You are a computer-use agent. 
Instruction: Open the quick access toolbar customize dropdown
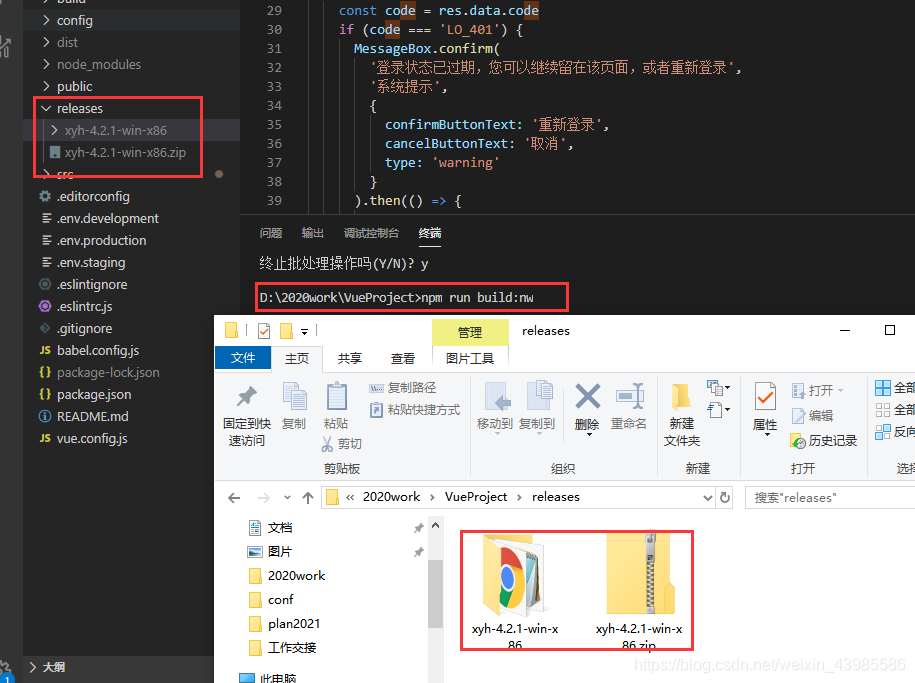click(304, 332)
